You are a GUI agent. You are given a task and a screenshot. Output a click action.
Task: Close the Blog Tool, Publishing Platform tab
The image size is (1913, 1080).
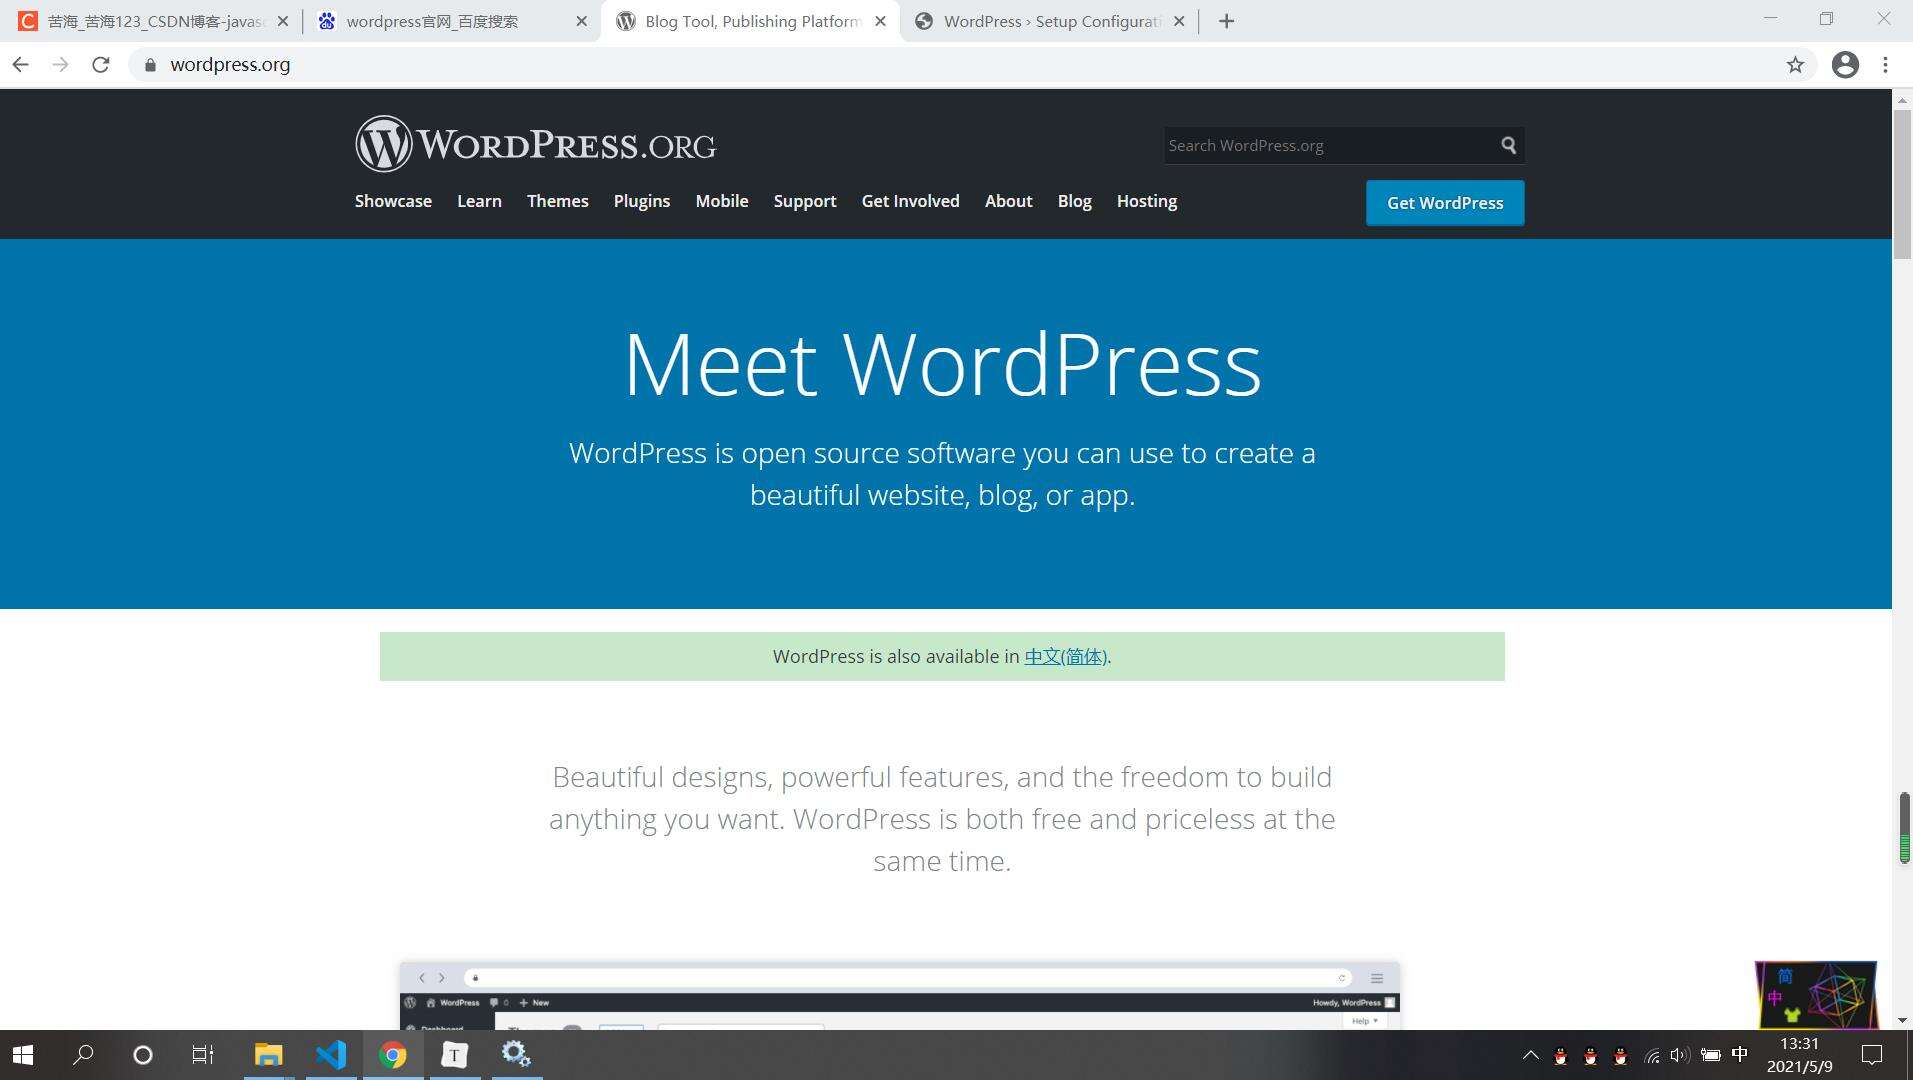880,21
